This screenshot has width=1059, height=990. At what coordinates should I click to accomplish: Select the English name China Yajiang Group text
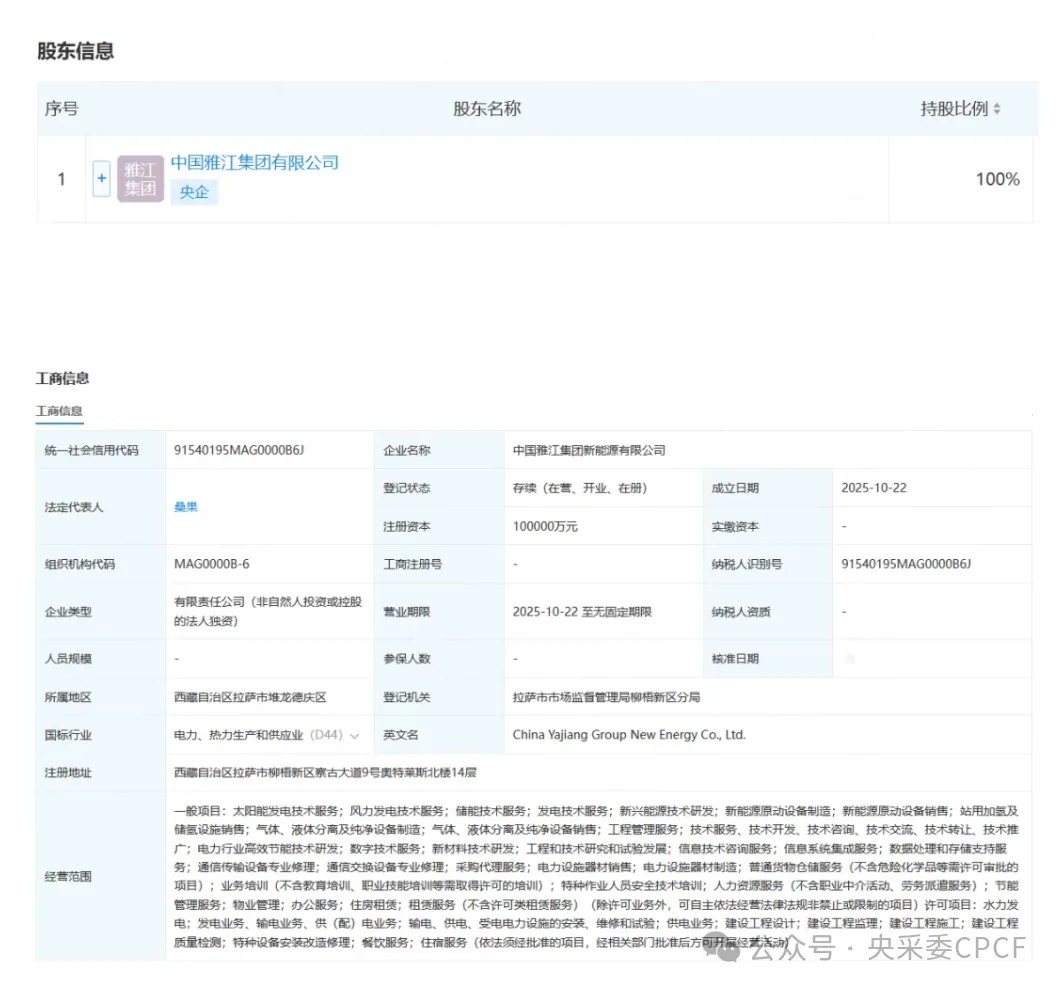pos(629,735)
